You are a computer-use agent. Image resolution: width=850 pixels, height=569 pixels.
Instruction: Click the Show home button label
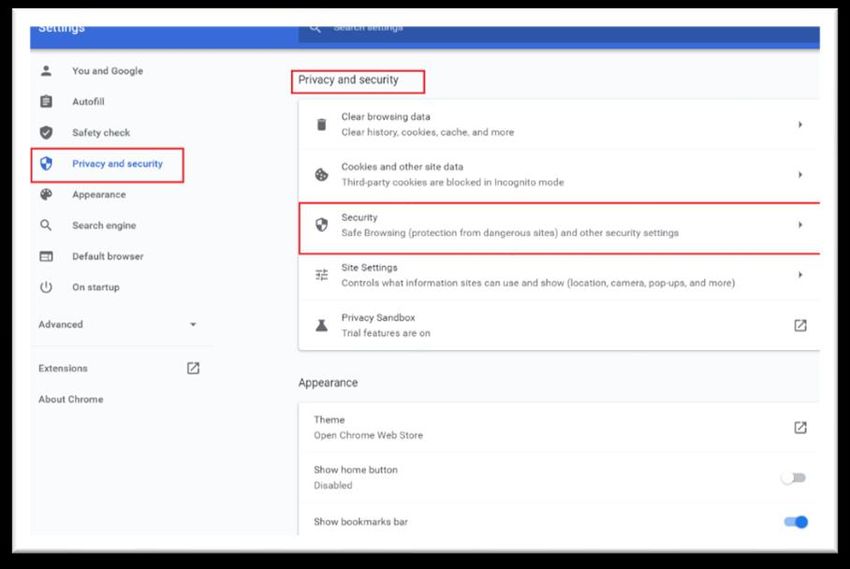[x=356, y=470]
